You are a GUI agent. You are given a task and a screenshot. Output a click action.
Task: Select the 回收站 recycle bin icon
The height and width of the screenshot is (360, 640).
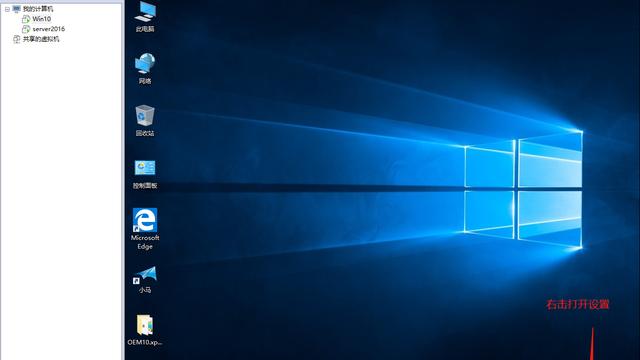click(x=145, y=120)
